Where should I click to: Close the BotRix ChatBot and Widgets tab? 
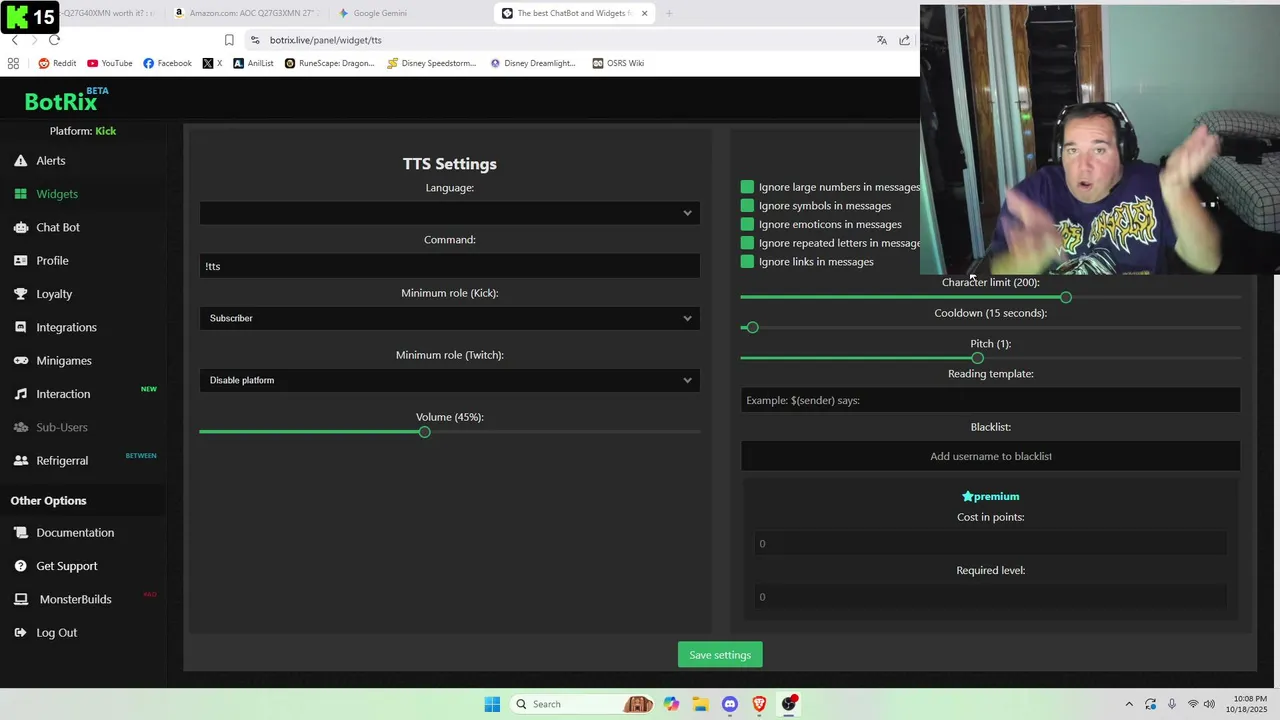coord(644,13)
